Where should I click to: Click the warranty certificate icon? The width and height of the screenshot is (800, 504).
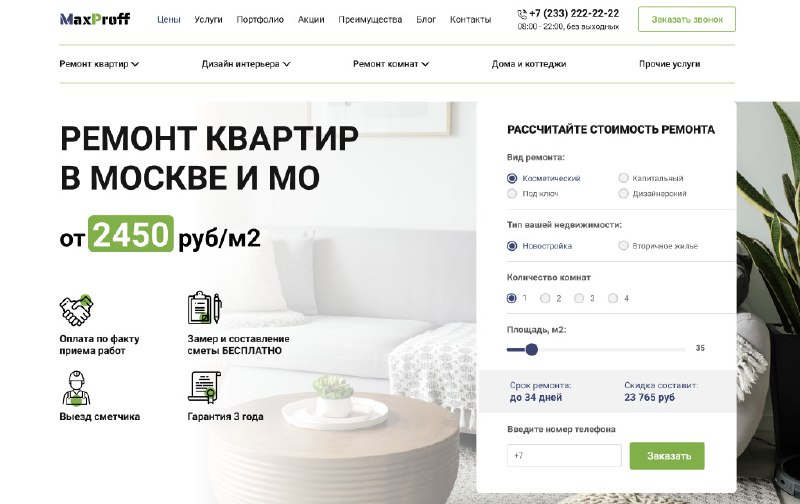[x=204, y=387]
